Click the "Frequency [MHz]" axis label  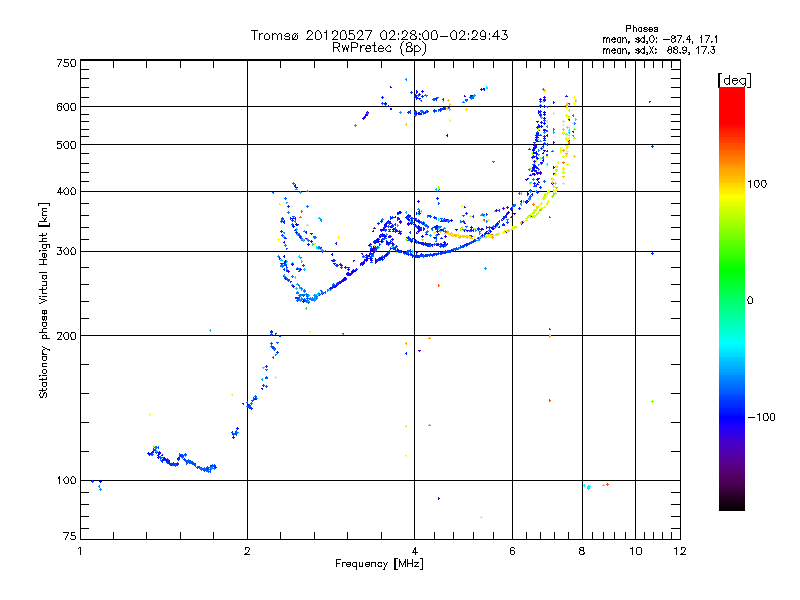coord(379,564)
